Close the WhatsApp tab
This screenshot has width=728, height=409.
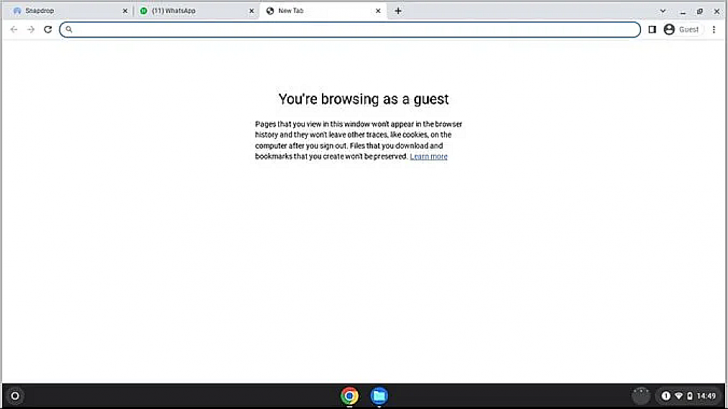[x=252, y=11]
